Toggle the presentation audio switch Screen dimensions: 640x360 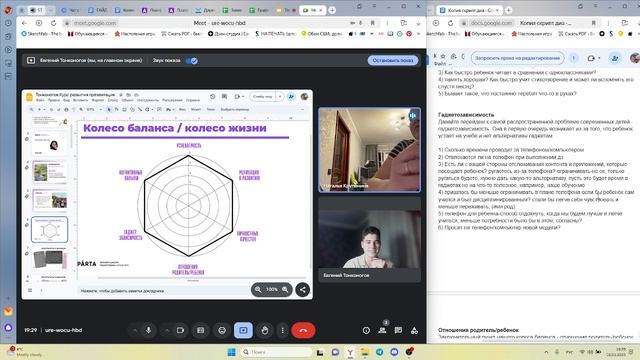click(192, 60)
